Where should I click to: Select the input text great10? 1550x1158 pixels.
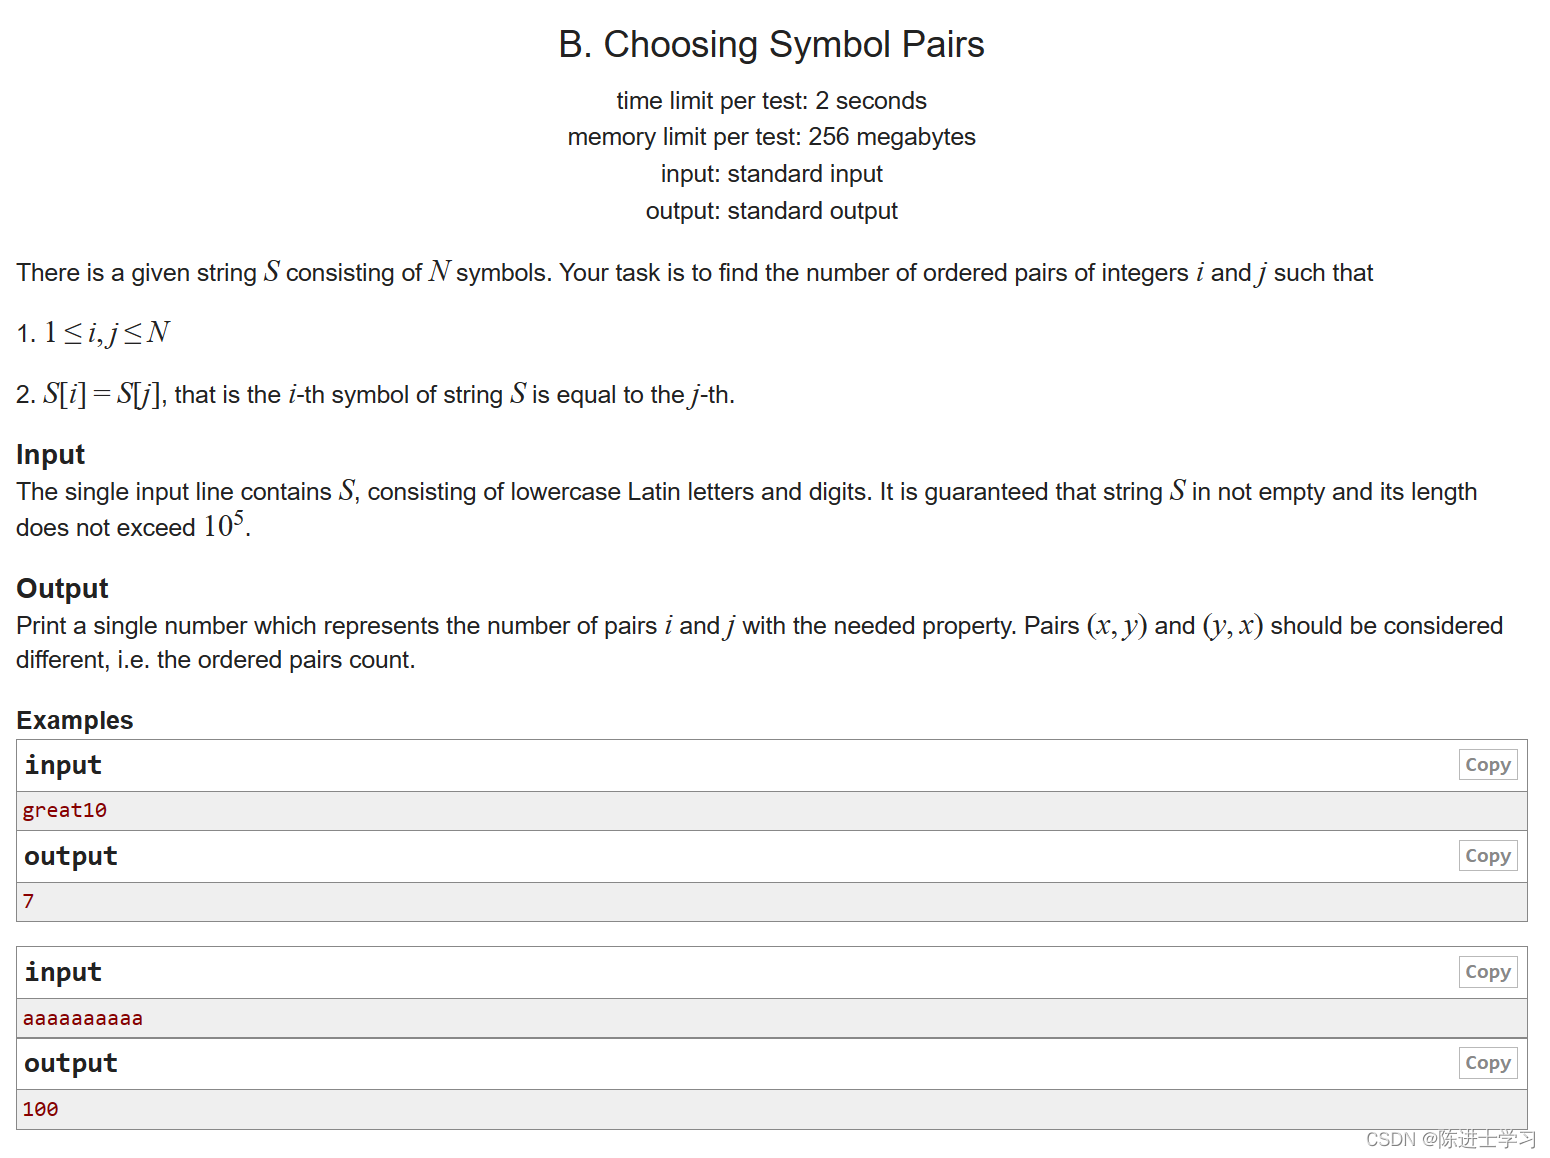coord(64,810)
